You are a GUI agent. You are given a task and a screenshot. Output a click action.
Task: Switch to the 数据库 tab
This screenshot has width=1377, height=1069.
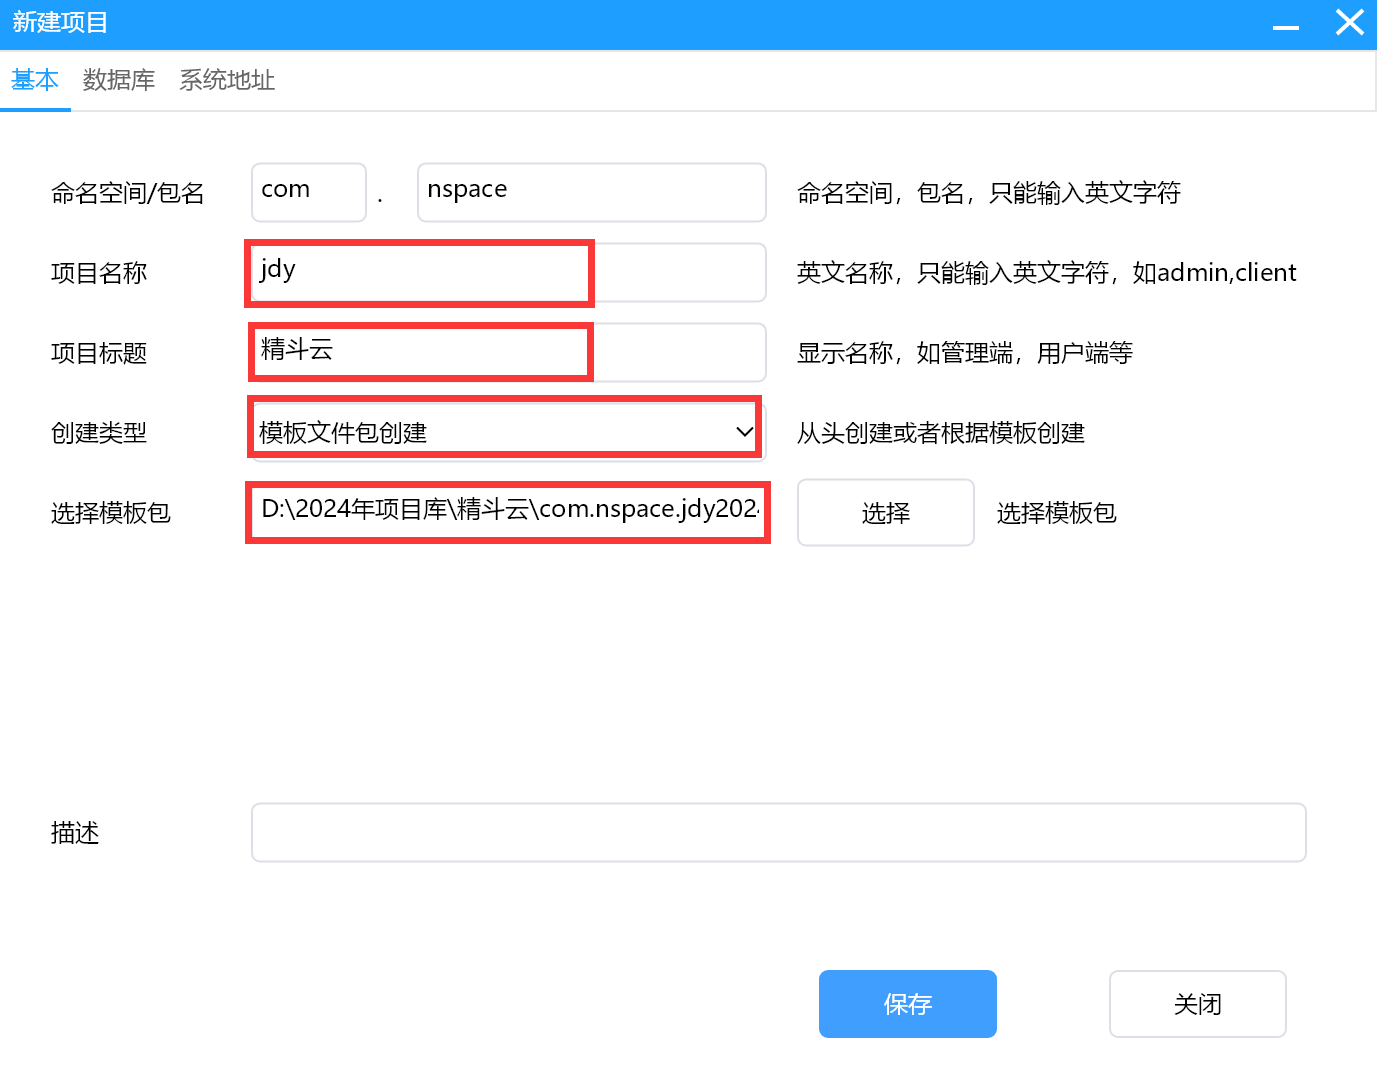[119, 80]
